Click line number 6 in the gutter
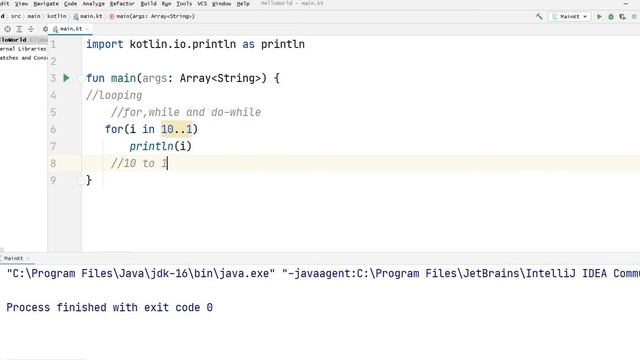Screen dimensions: 640x360 (x=53, y=129)
